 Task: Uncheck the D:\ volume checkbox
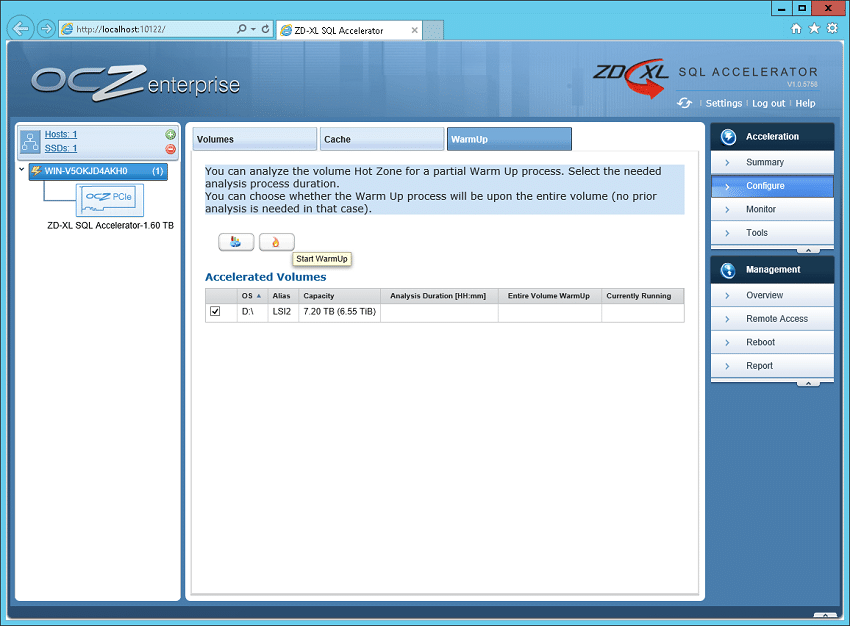pyautogui.click(x=215, y=311)
